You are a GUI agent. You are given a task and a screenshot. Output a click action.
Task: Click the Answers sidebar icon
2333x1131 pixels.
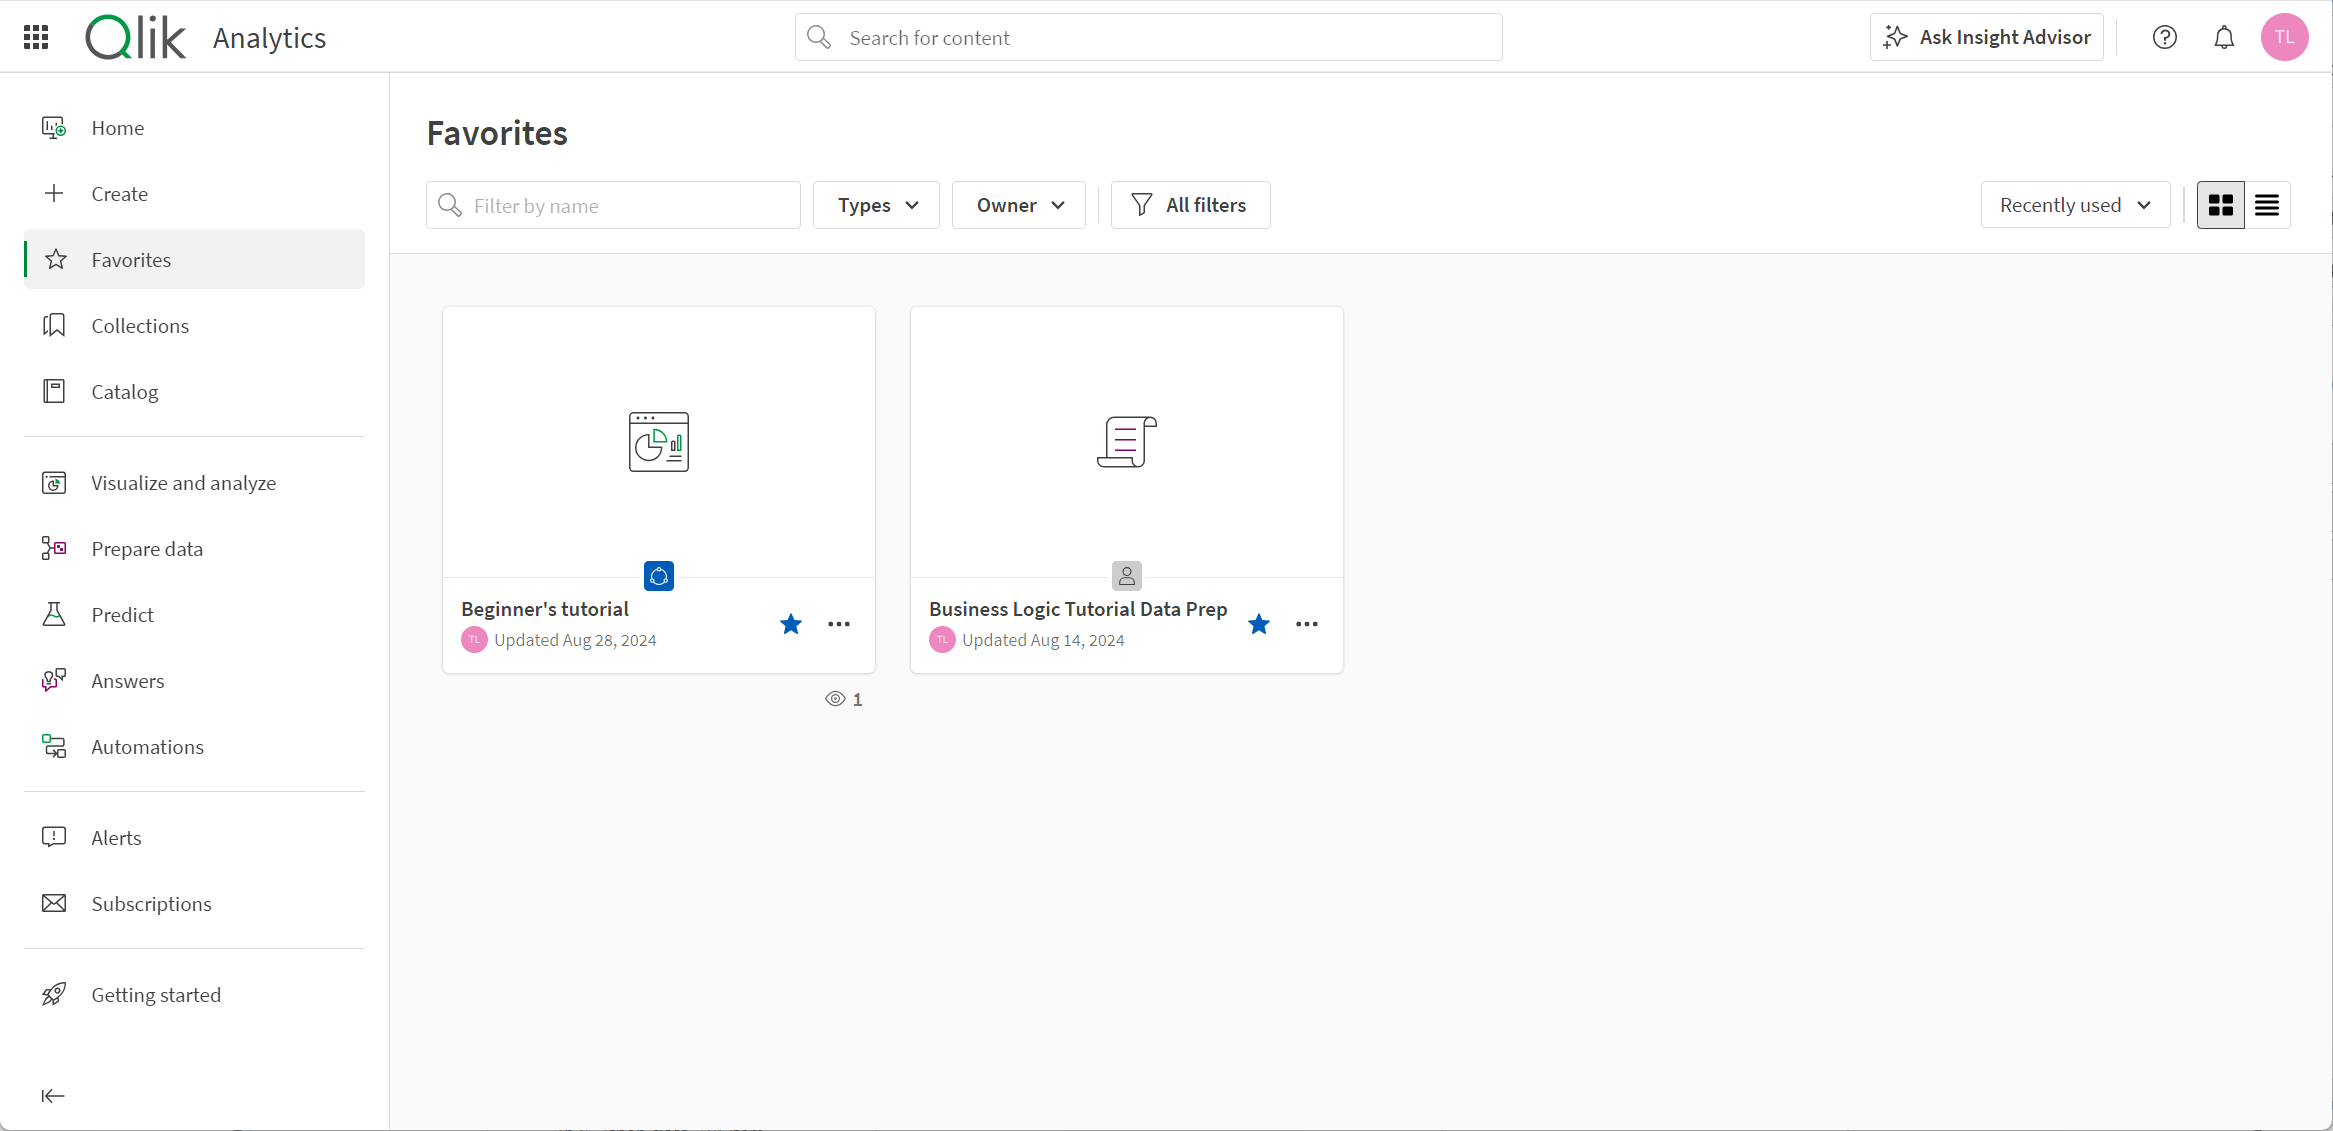point(54,680)
